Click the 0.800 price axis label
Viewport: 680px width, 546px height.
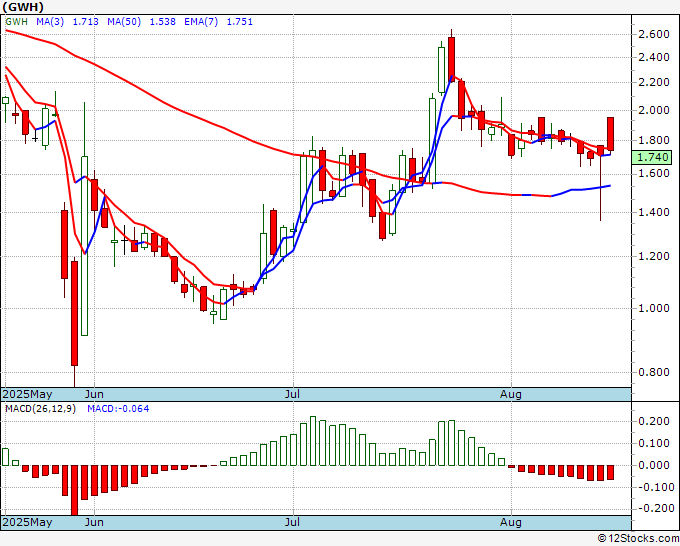tap(654, 372)
